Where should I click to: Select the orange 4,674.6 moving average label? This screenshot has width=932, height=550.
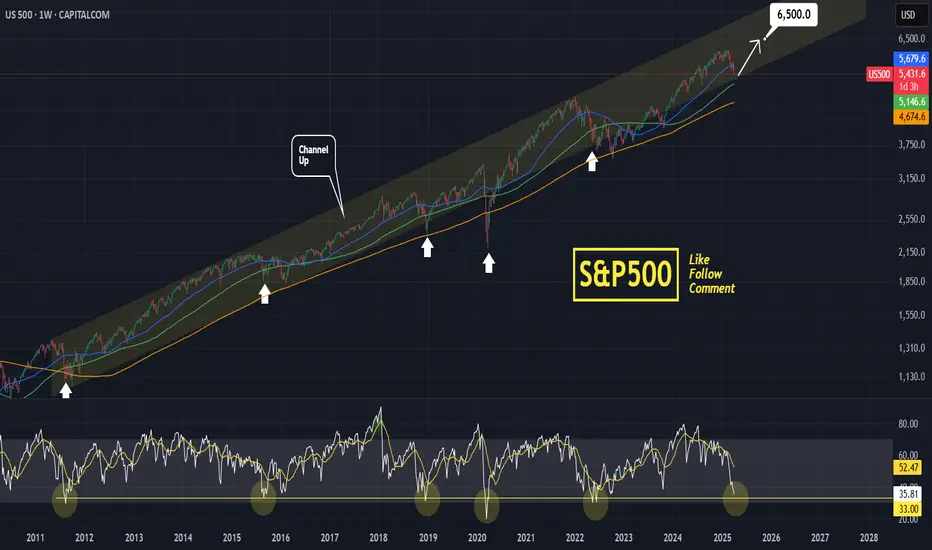pos(911,117)
